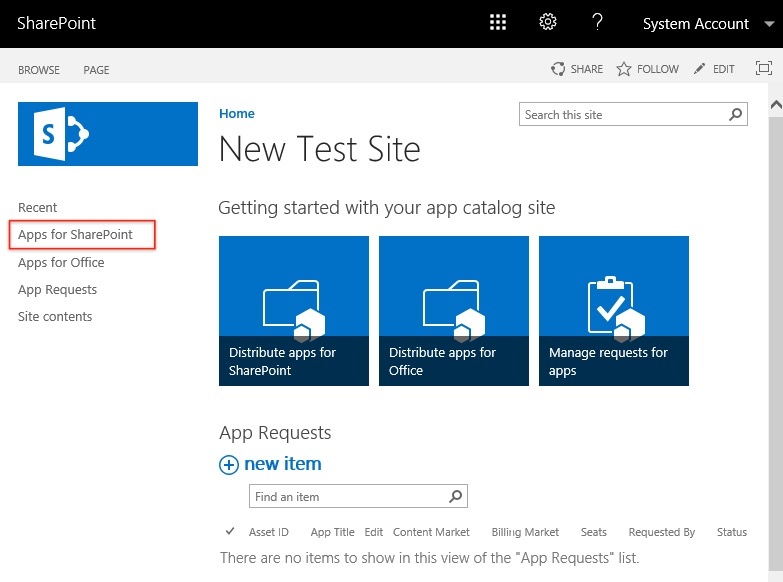
Task: Open Distribute apps for SharePoint tile
Action: click(x=294, y=311)
